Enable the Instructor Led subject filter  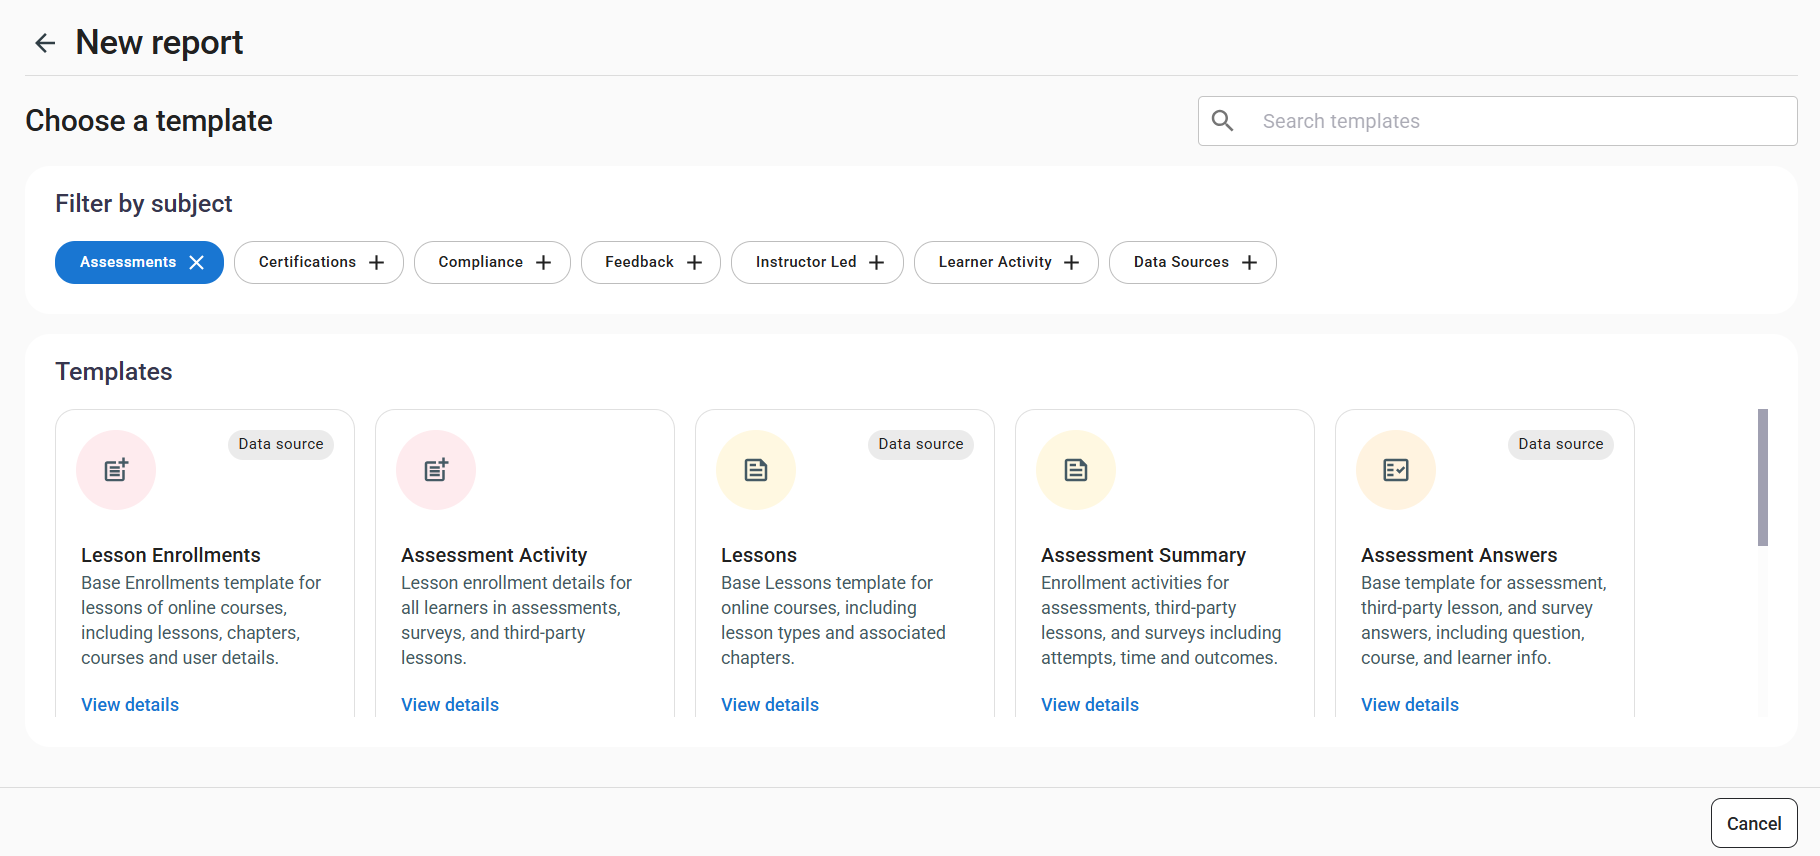(x=817, y=262)
